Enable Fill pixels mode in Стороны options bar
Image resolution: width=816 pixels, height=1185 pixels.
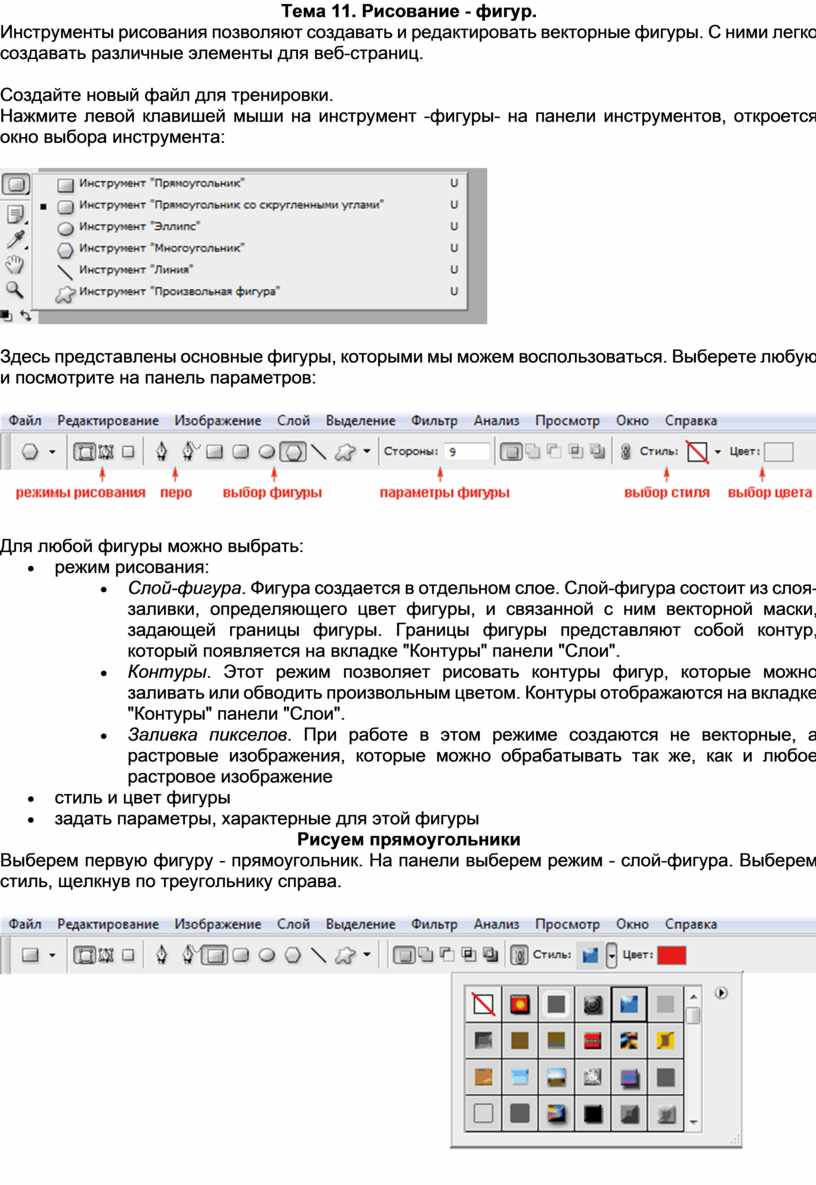coord(128,452)
